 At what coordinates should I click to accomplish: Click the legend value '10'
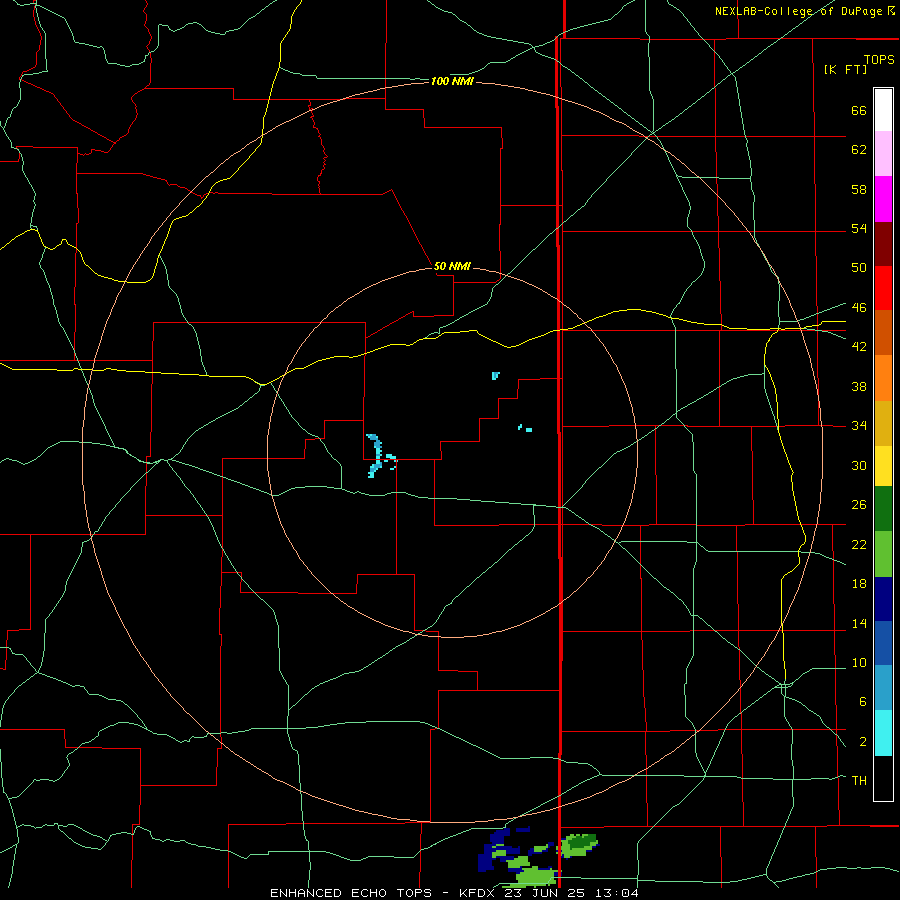859,662
